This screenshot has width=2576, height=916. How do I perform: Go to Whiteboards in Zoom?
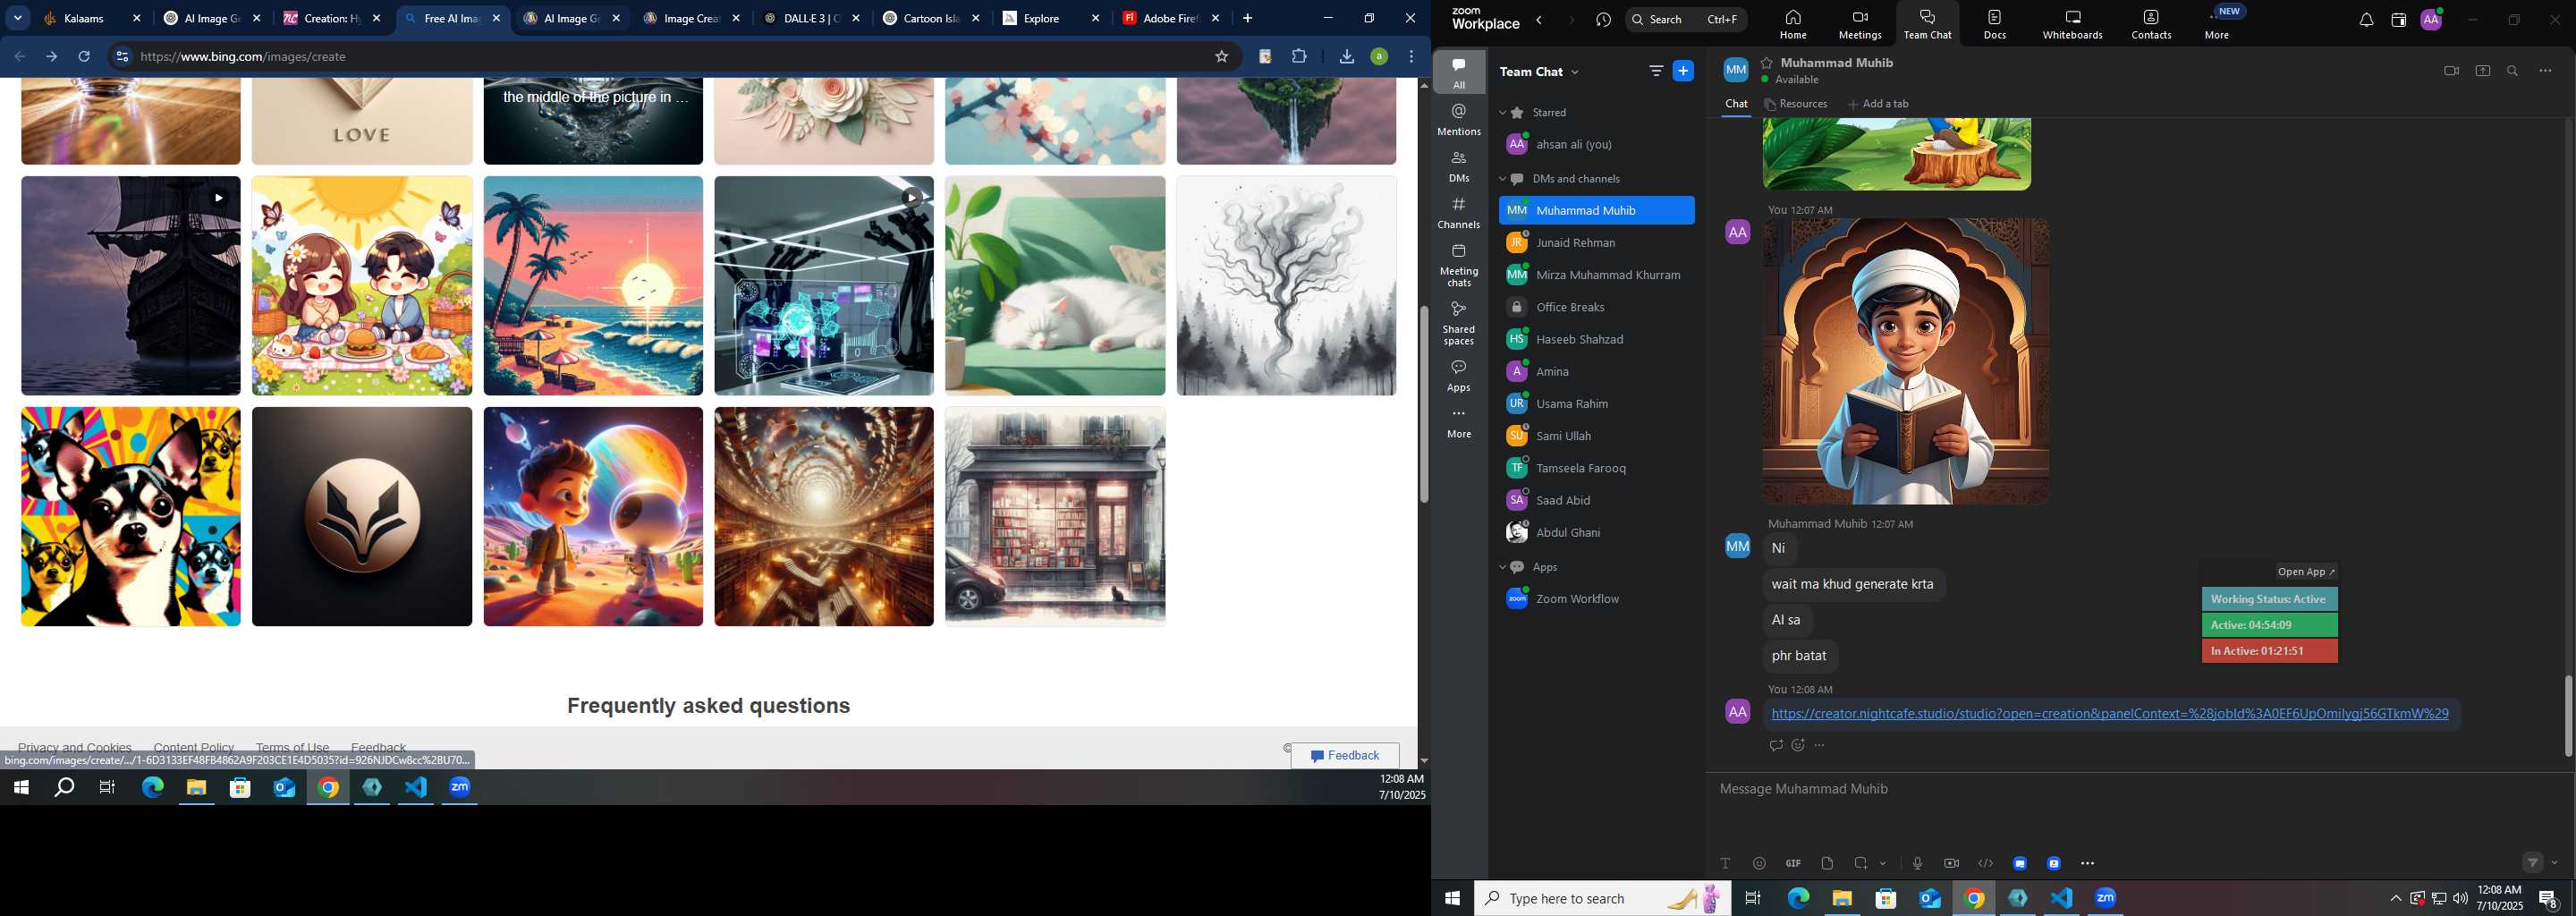pyautogui.click(x=2072, y=24)
